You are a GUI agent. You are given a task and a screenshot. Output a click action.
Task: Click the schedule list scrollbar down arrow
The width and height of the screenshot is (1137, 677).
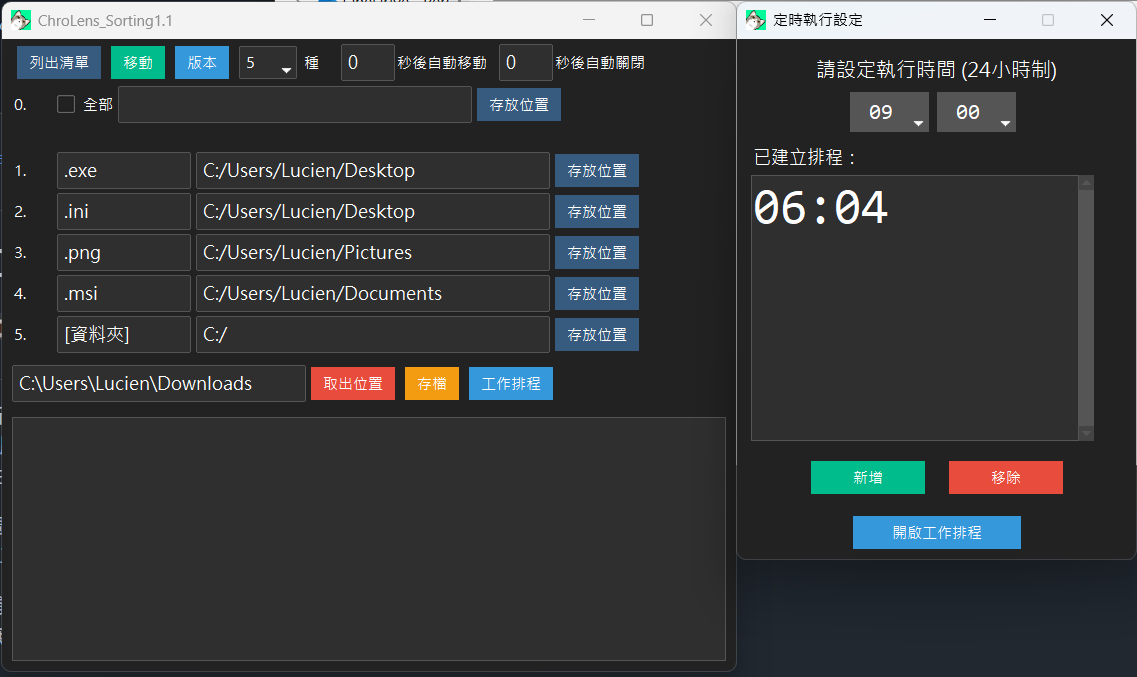click(x=1087, y=432)
